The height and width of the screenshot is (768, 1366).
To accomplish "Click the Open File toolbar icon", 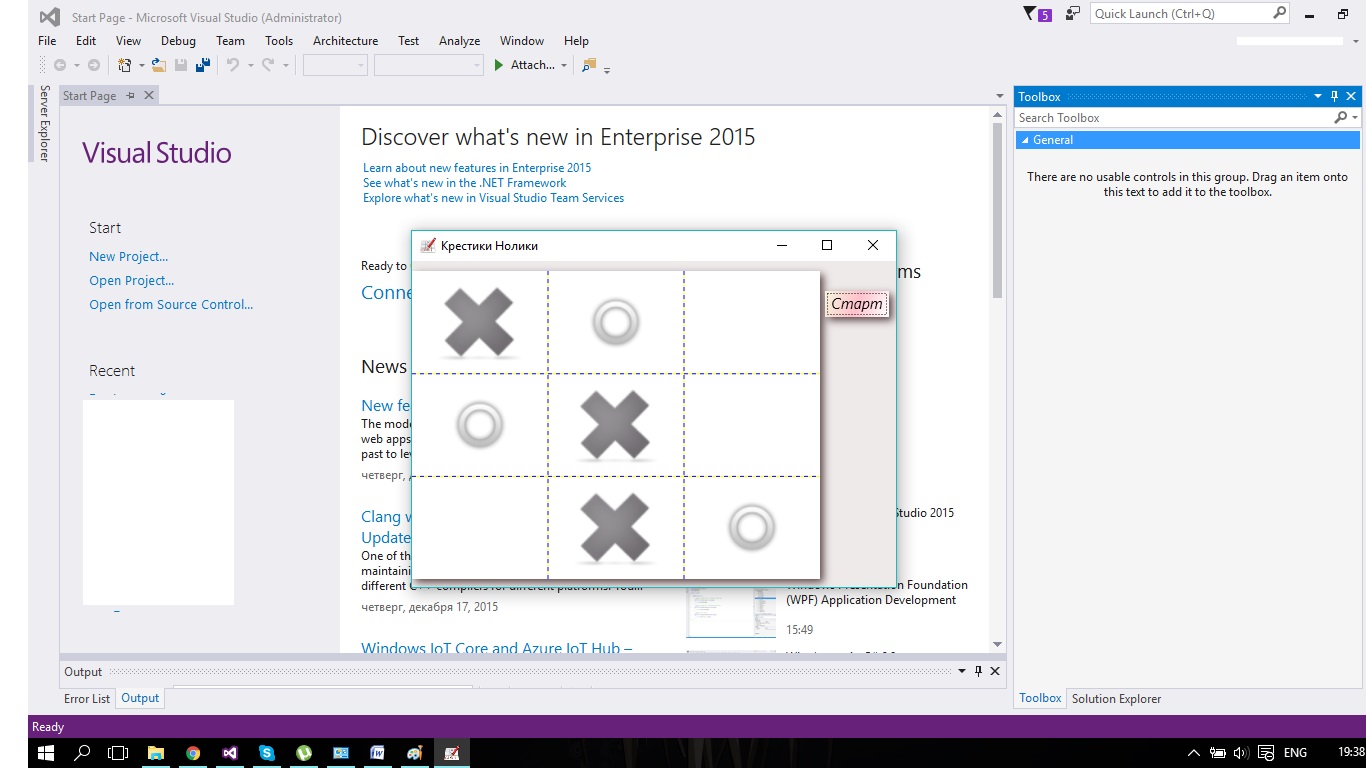I will click(159, 65).
